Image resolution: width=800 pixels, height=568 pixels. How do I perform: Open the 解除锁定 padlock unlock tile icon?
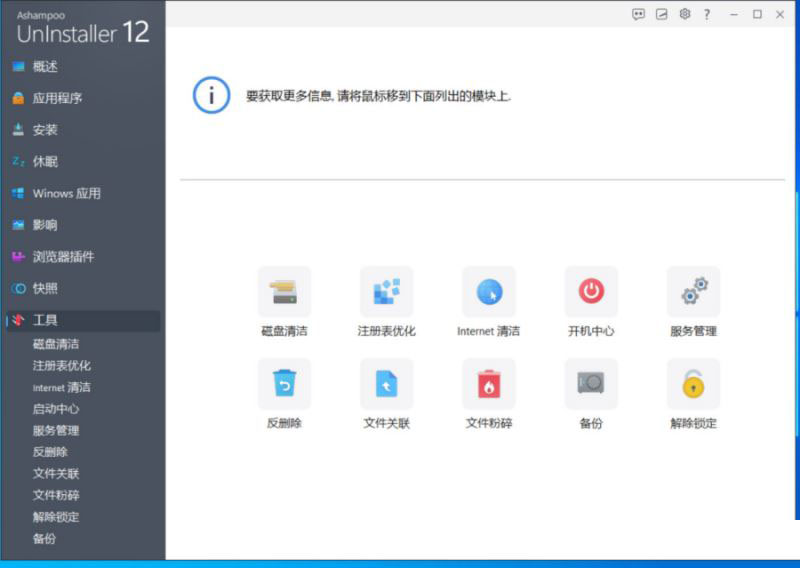coord(693,383)
